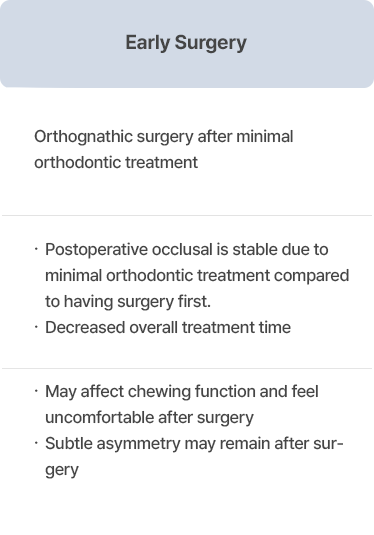Click bullet dot before 'Subtle asymmetry'
The height and width of the screenshot is (535, 374).
36,443
